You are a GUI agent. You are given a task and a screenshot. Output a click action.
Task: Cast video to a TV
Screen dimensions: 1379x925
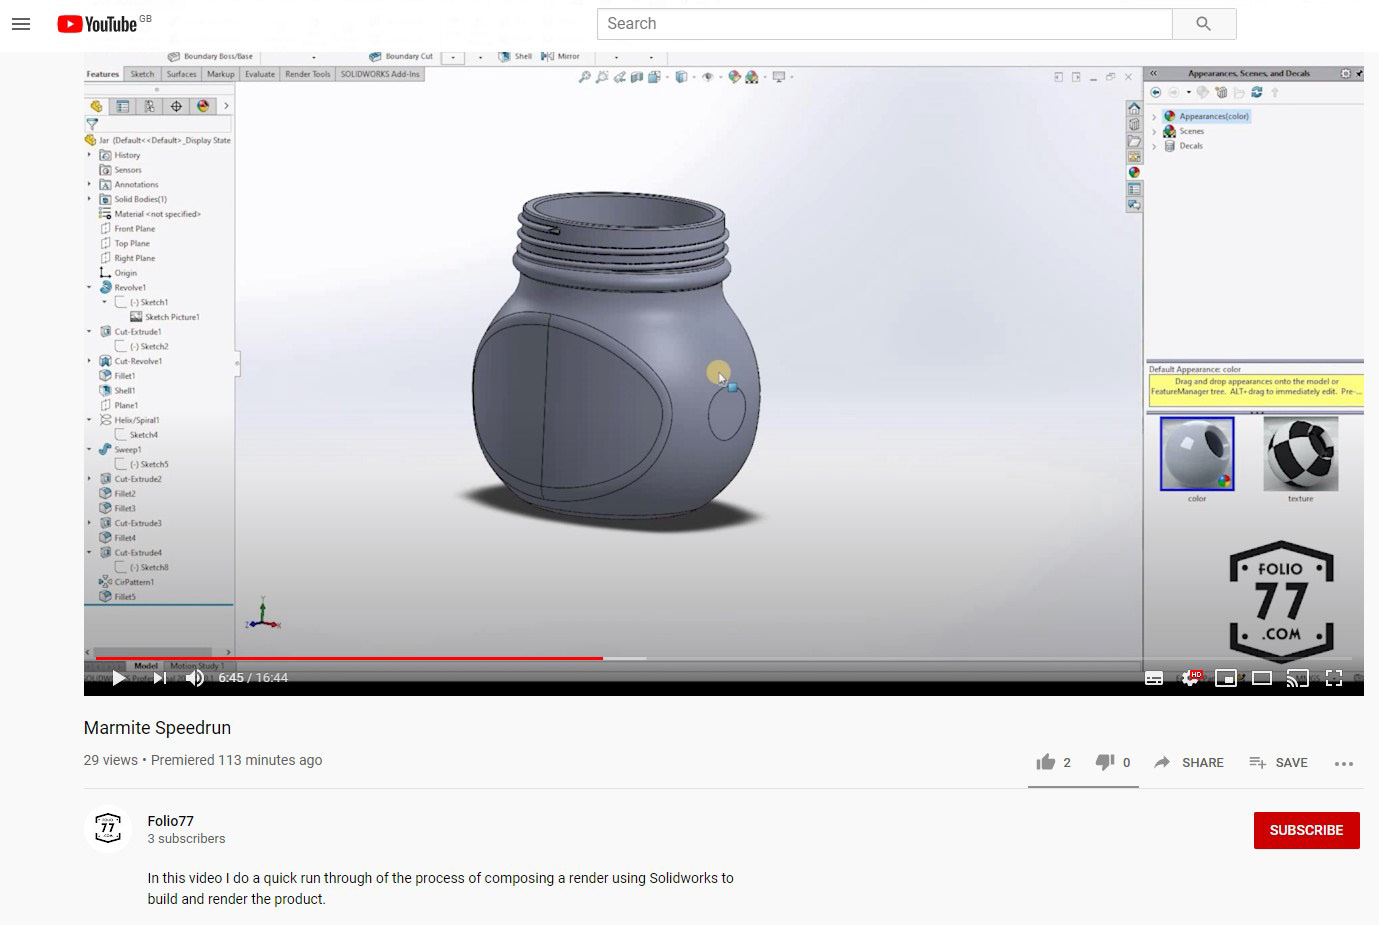pos(1297,678)
